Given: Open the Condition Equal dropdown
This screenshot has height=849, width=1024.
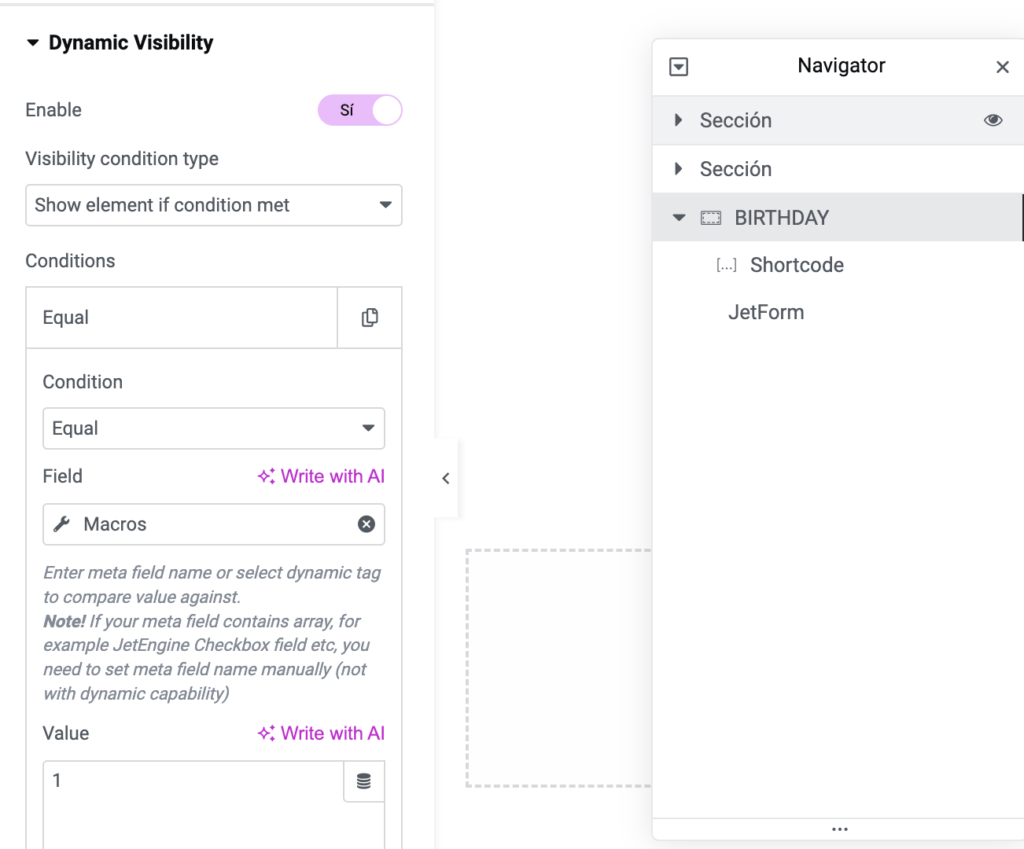Looking at the screenshot, I should [213, 428].
